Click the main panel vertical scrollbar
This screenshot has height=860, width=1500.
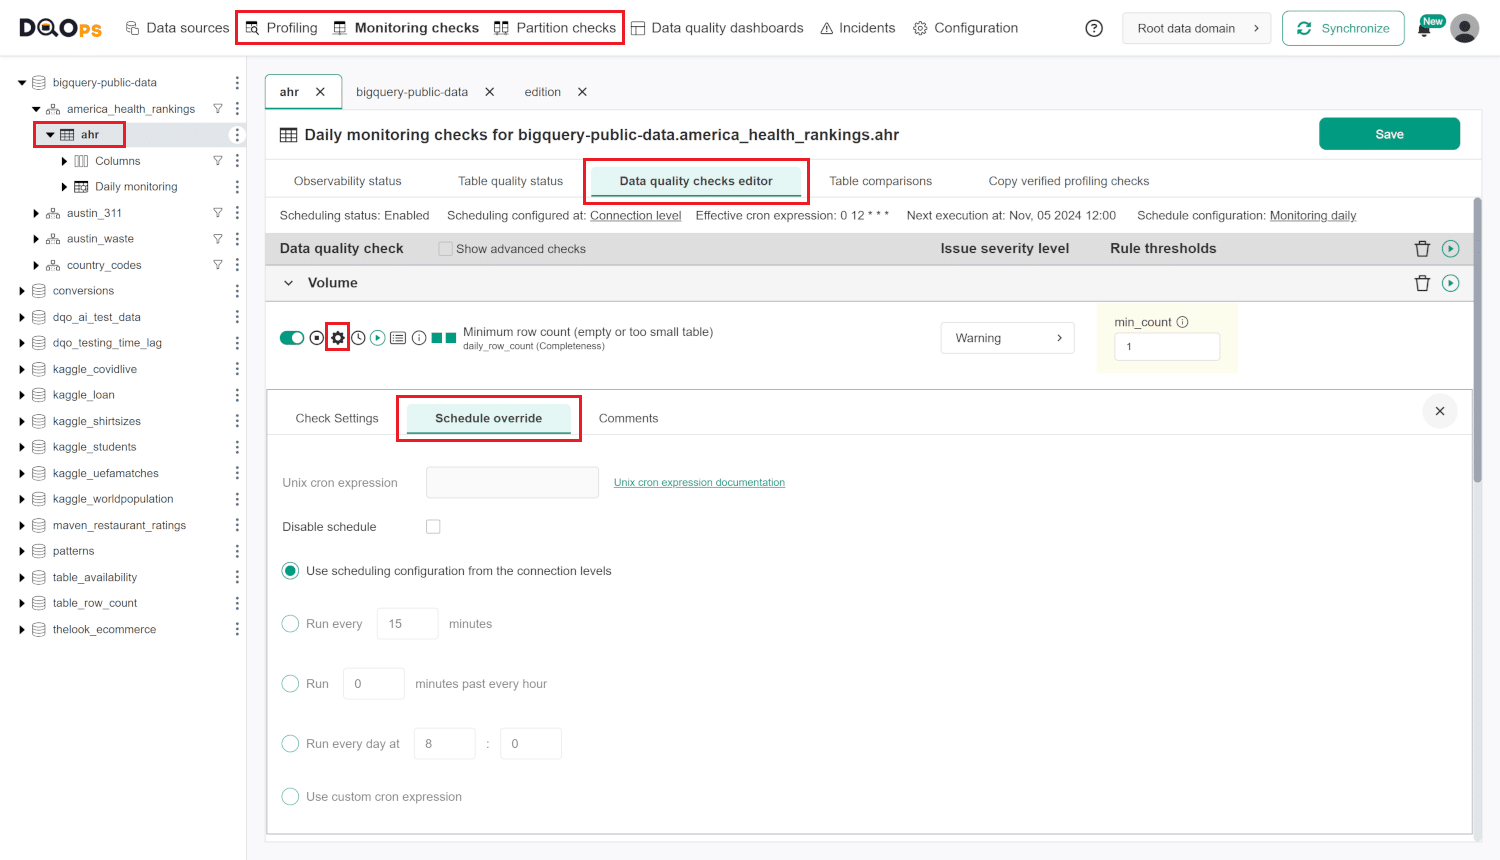tap(1477, 340)
